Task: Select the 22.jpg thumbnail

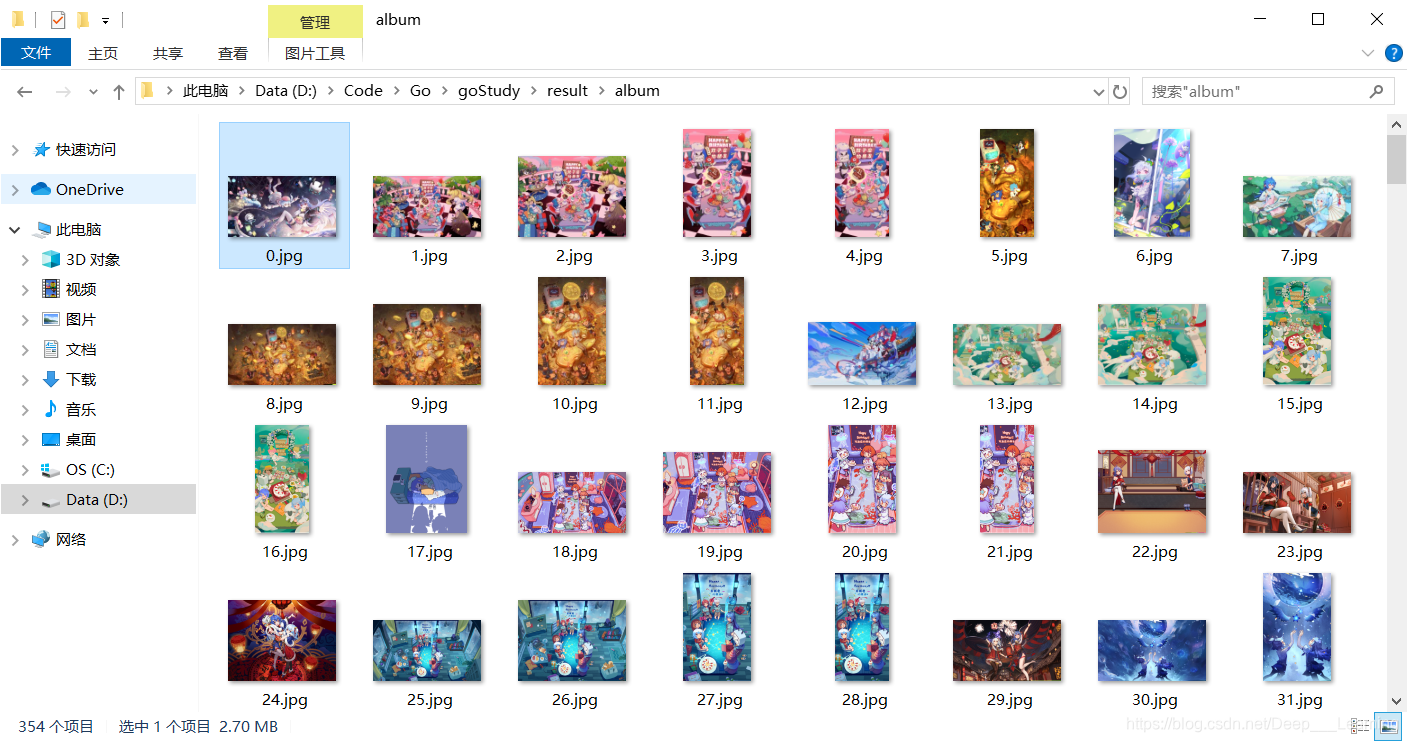Action: (1152, 491)
